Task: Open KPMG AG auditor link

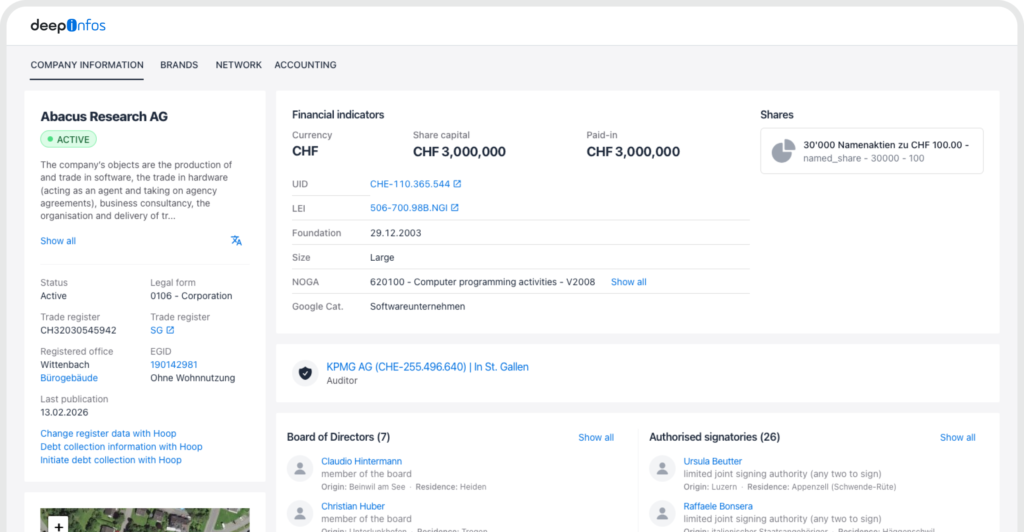Action: coord(427,367)
